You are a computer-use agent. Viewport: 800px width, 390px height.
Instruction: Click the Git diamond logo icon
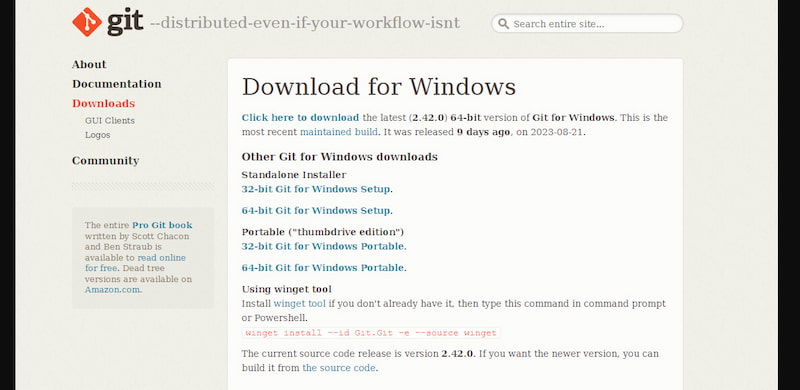tap(87, 22)
